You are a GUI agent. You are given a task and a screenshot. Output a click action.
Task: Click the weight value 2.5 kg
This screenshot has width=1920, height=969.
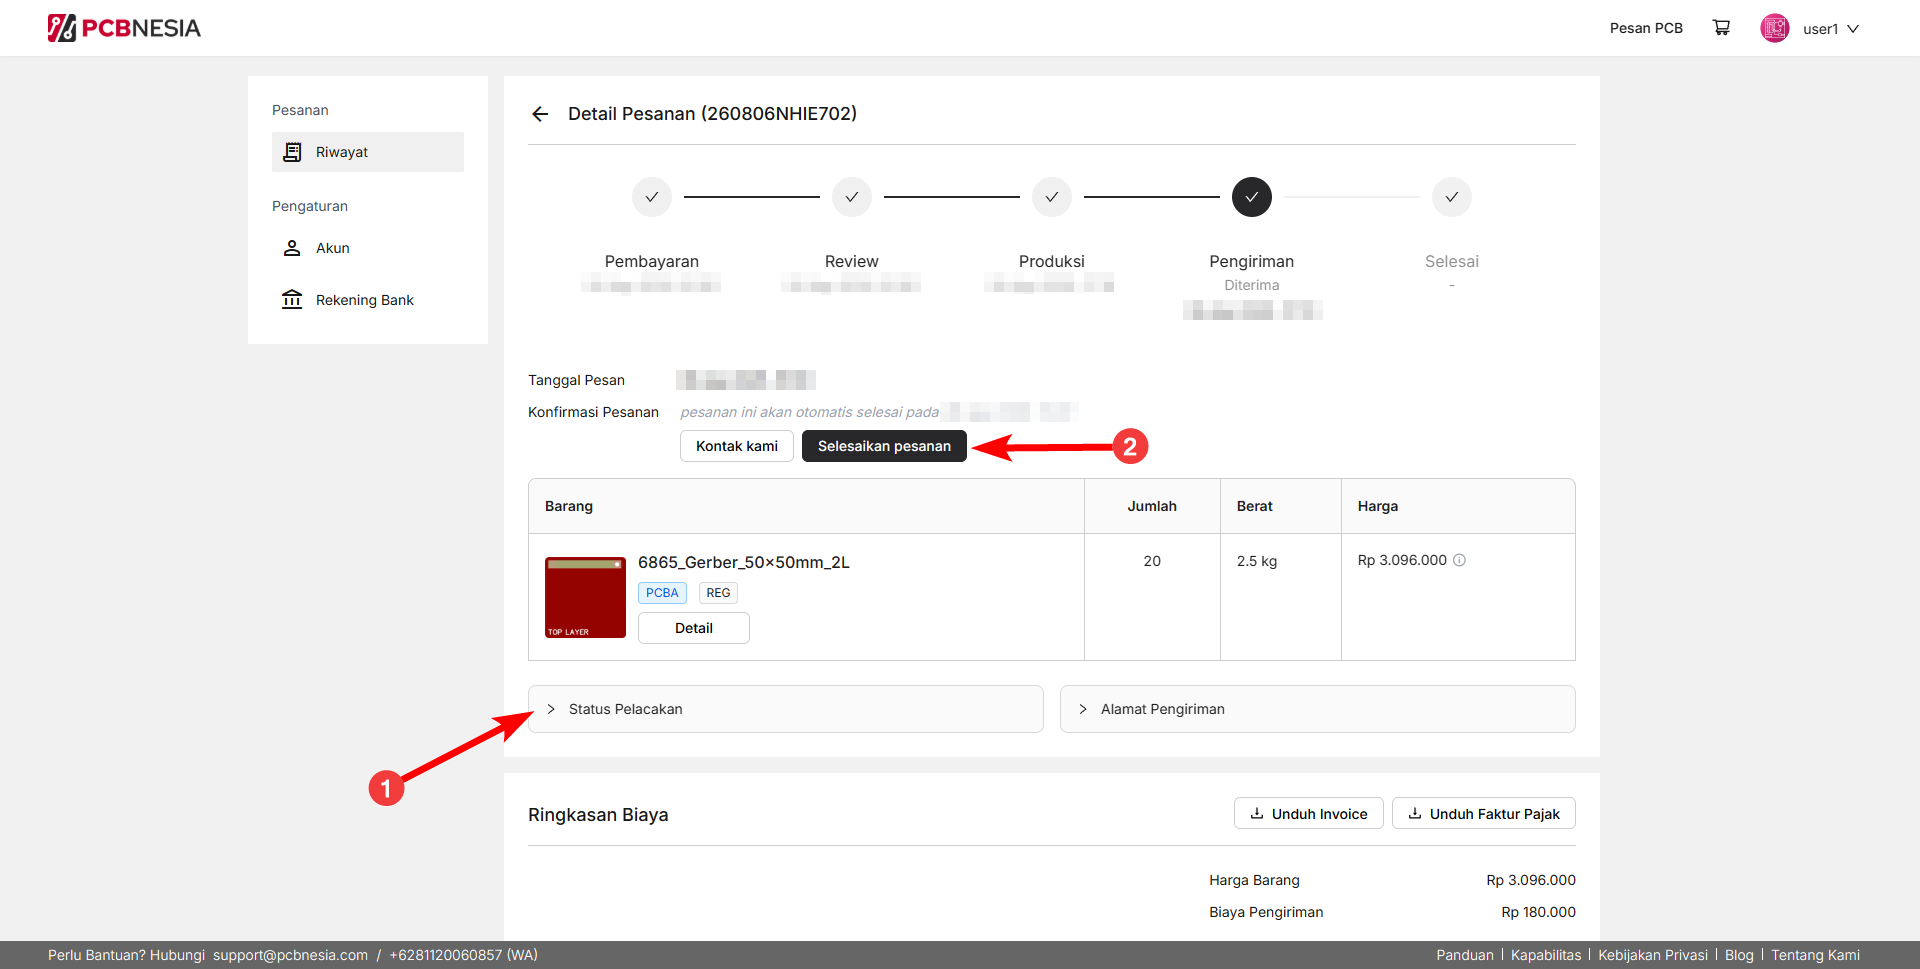click(1257, 561)
